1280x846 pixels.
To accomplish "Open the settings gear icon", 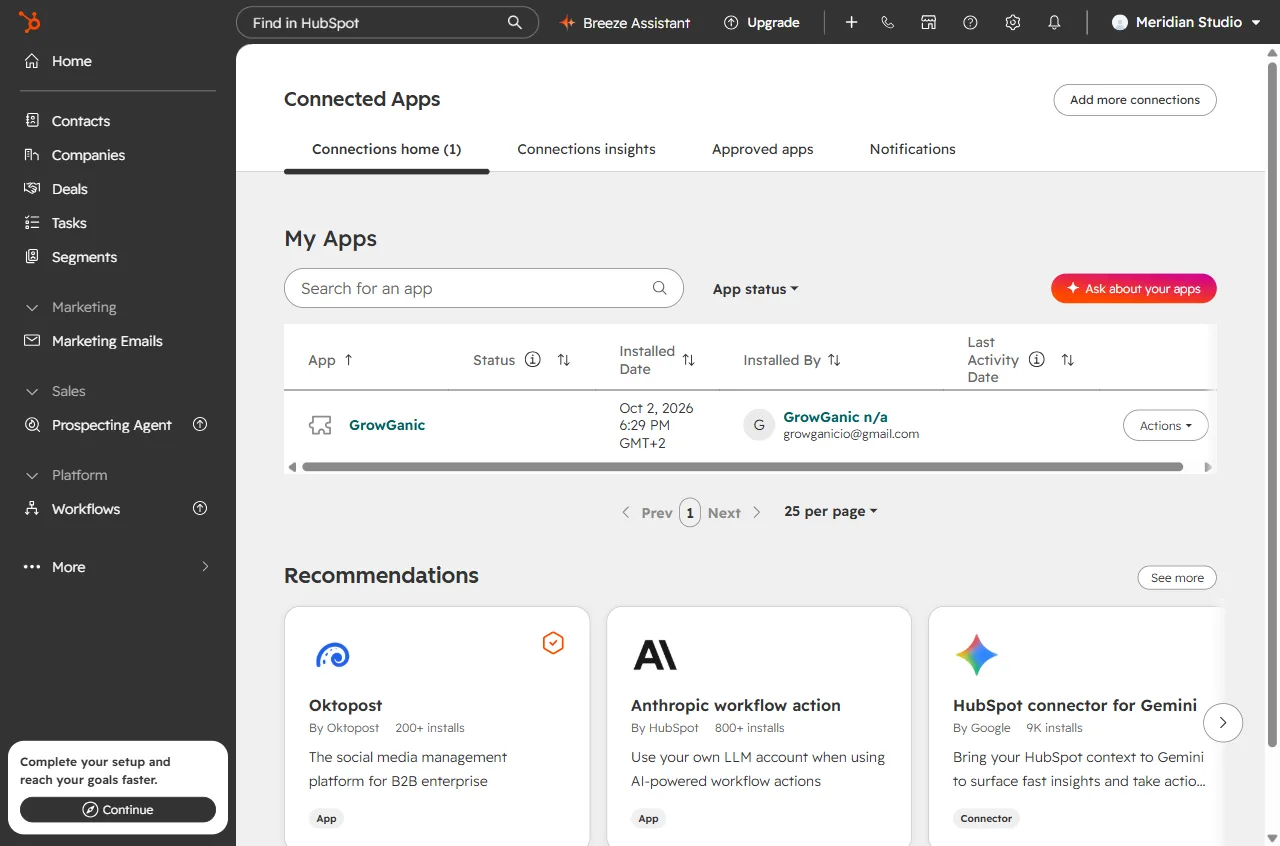I will 1013,22.
